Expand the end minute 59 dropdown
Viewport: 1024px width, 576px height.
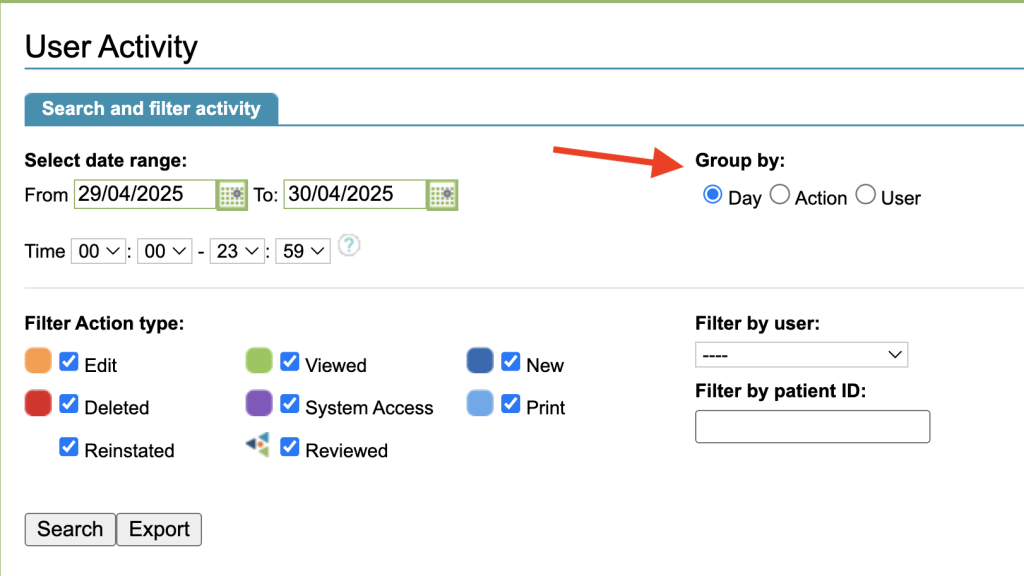pos(304,252)
